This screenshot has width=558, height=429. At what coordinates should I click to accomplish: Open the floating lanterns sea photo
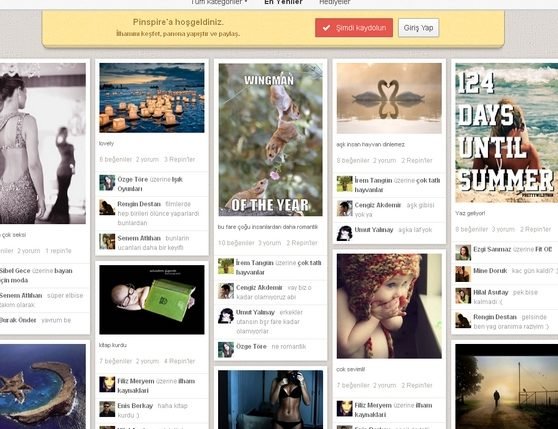(152, 98)
